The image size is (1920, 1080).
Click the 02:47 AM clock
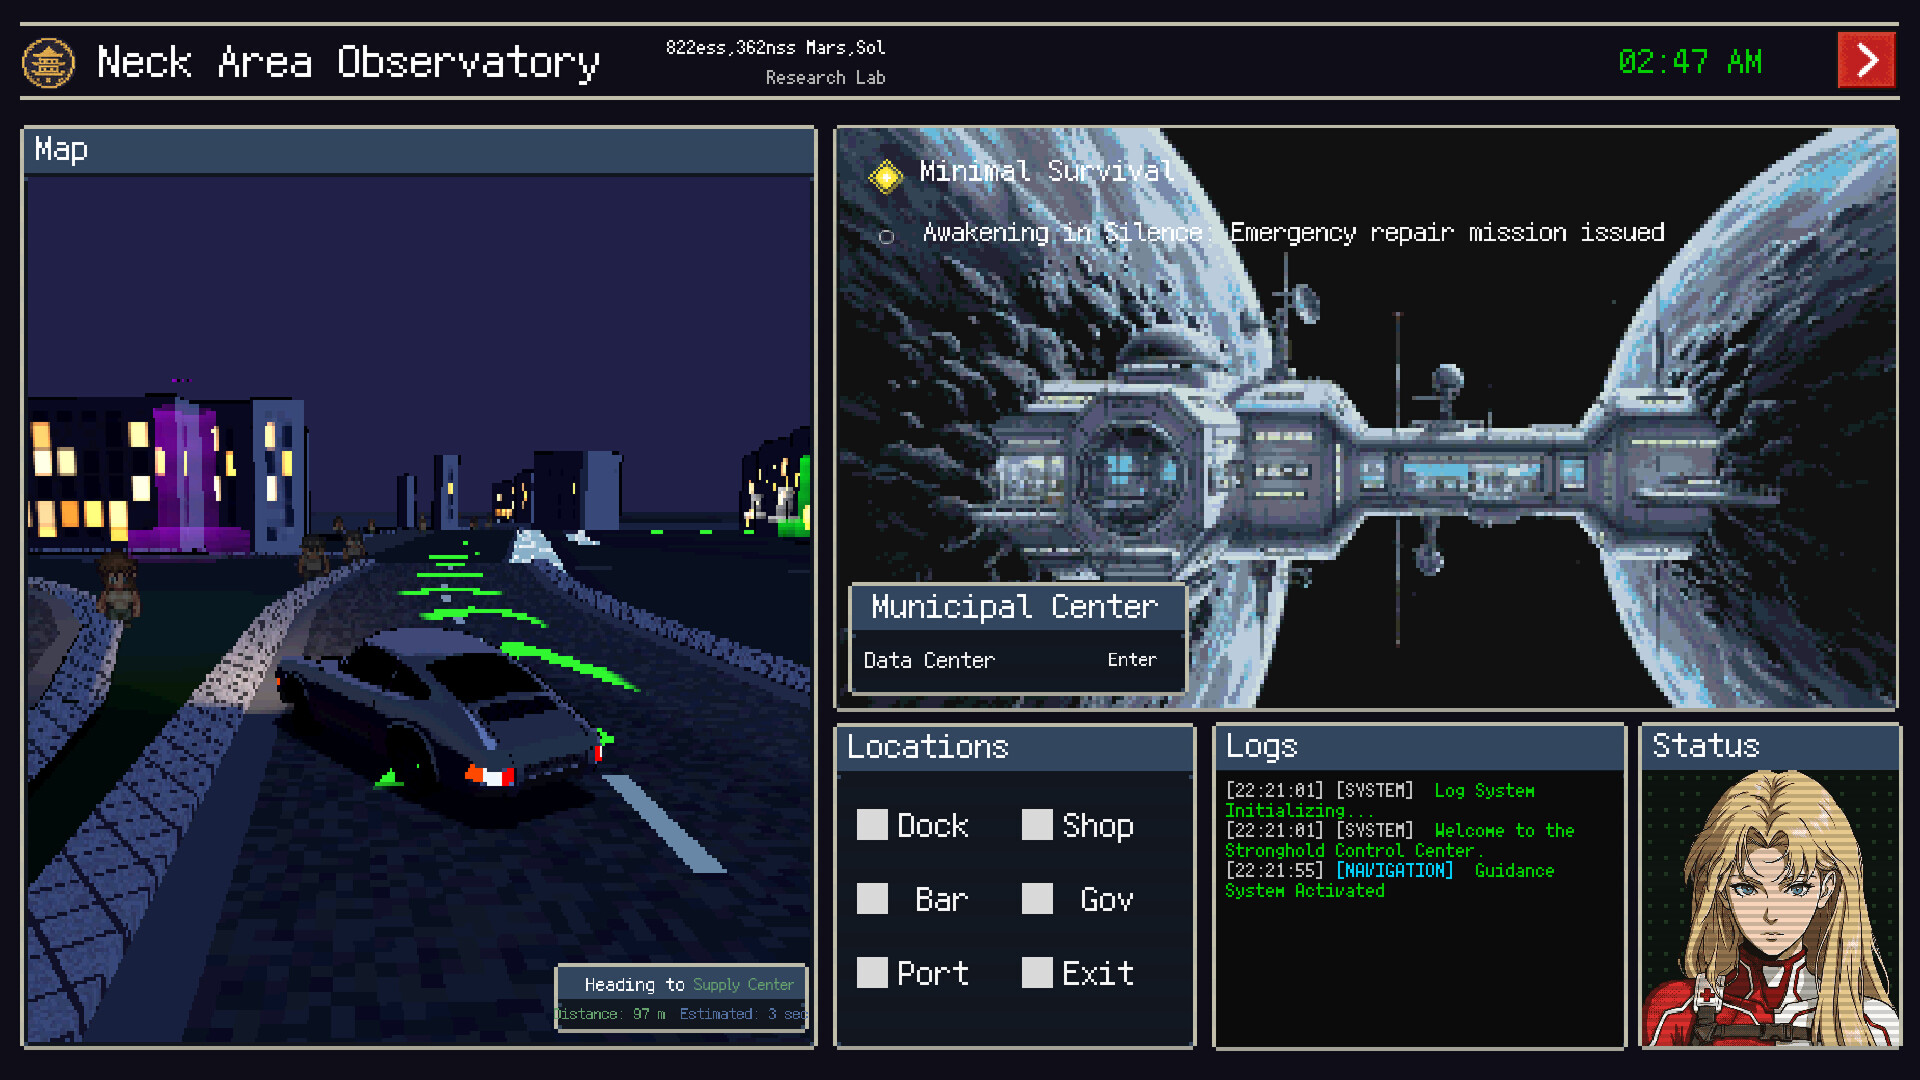1690,62
